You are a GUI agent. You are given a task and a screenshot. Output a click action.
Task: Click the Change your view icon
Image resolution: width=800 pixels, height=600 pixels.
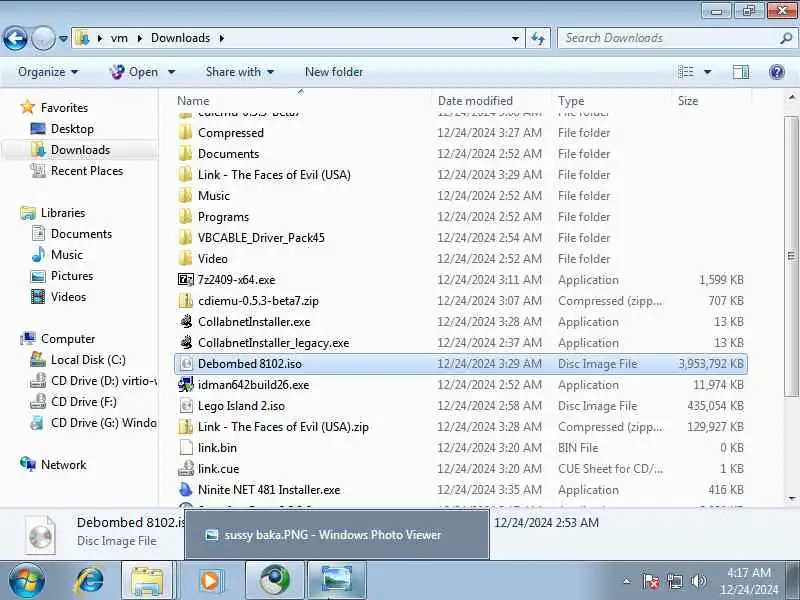tap(686, 72)
